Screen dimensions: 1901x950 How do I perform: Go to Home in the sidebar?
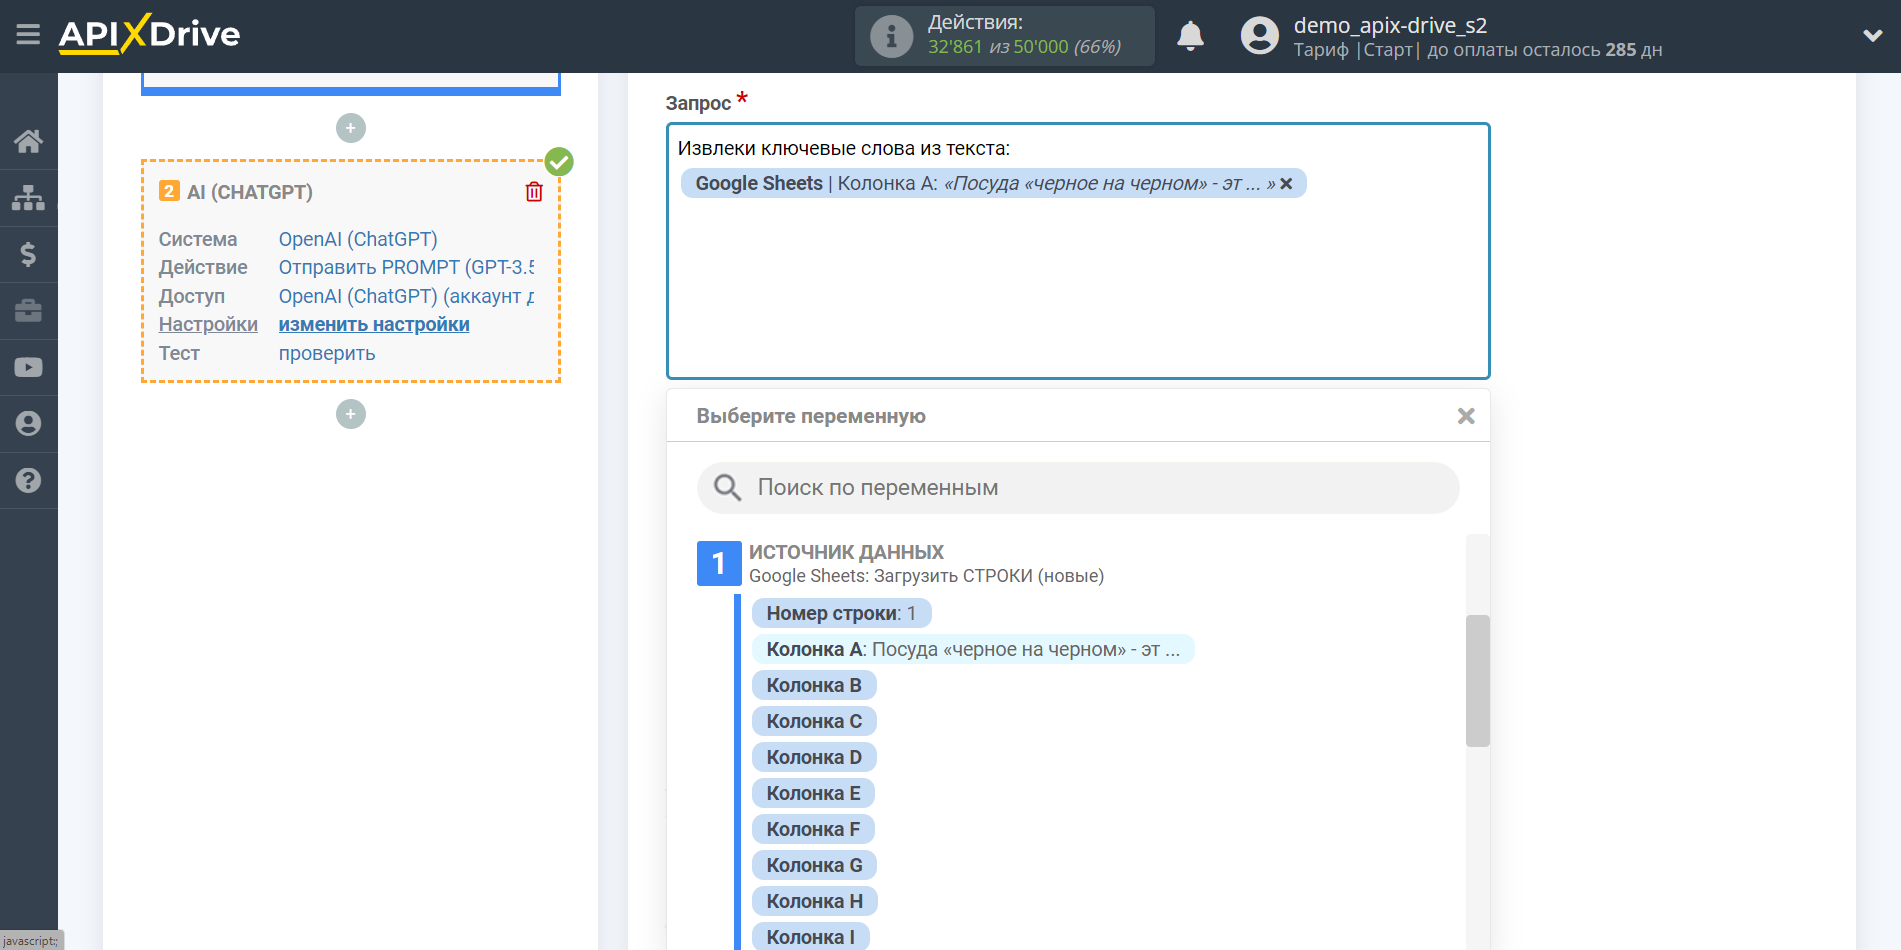[28, 141]
